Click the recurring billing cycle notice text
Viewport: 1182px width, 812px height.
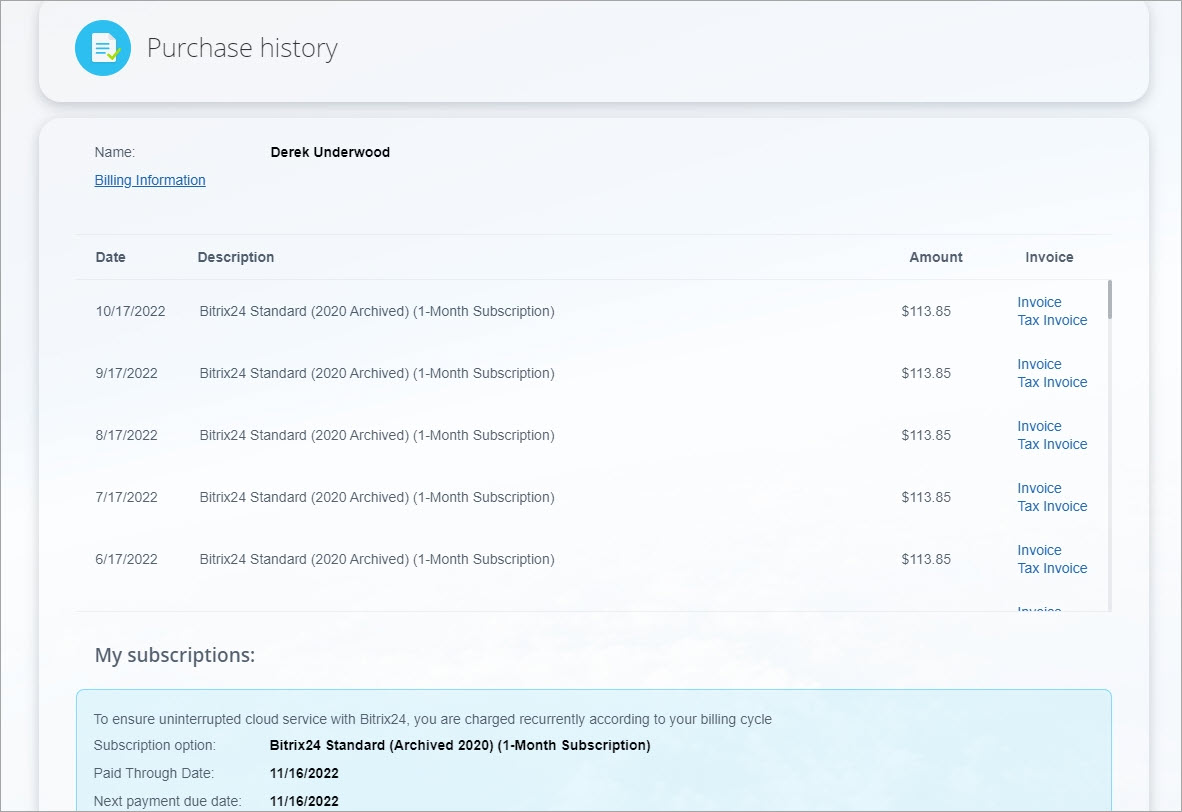click(433, 719)
